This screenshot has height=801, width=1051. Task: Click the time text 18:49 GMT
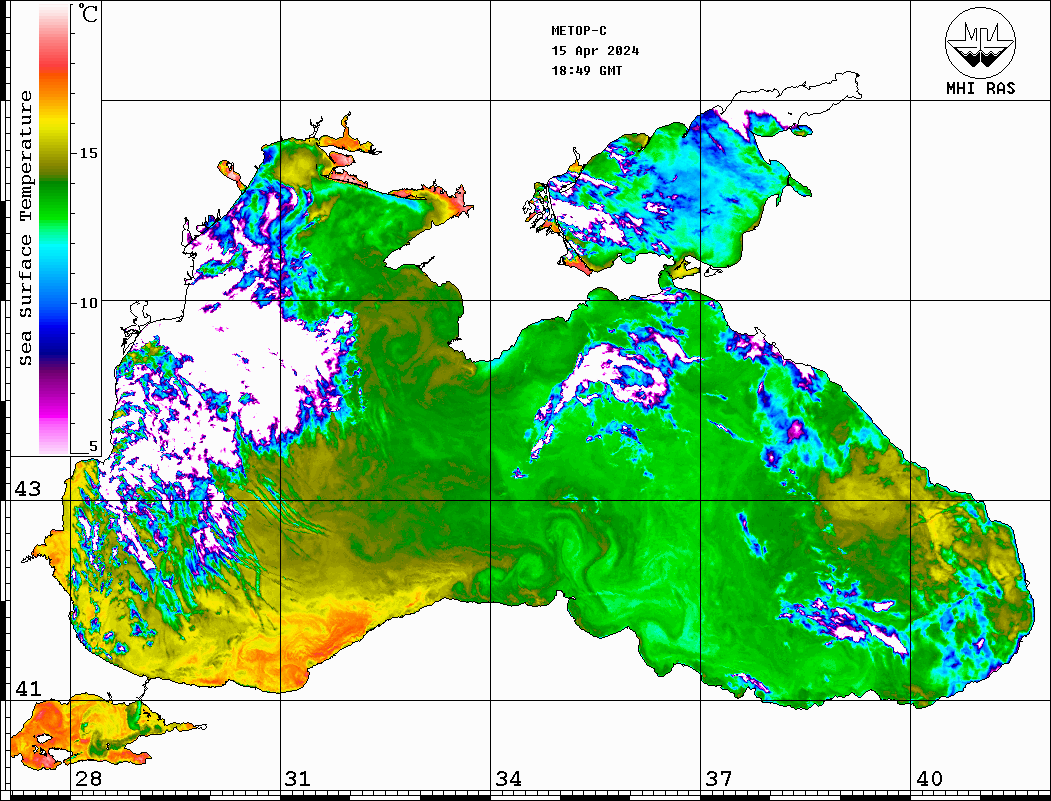(x=587, y=70)
